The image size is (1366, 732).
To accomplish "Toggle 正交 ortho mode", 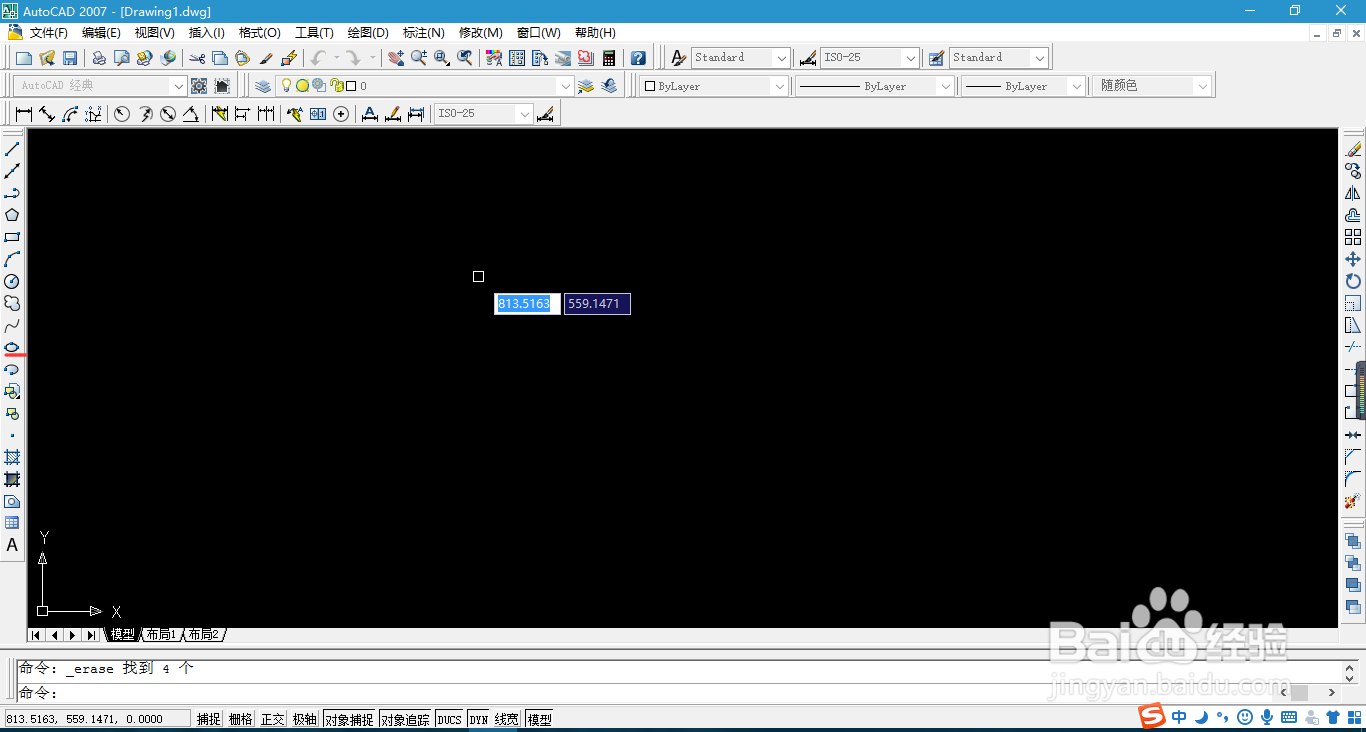I will (x=272, y=719).
